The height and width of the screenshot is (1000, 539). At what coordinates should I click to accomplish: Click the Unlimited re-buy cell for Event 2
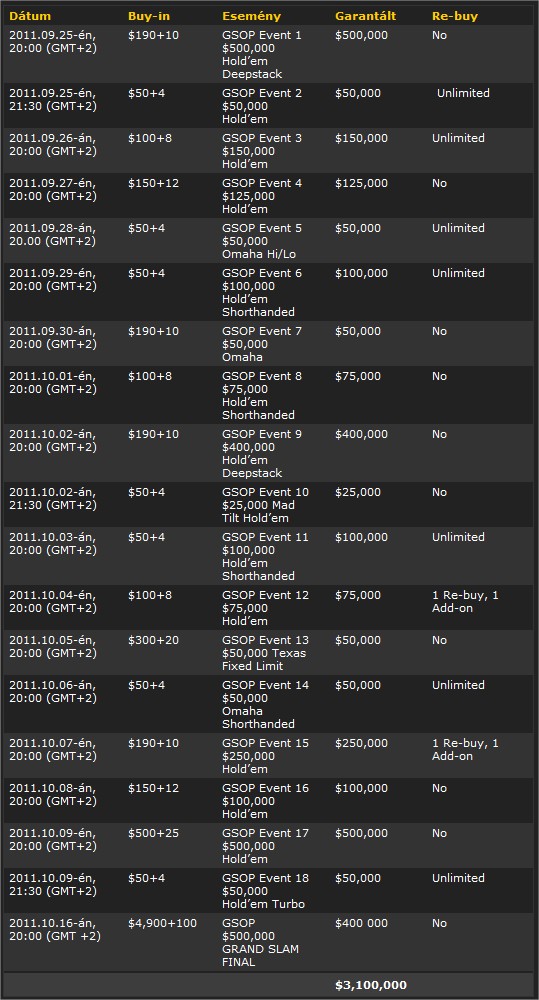[x=463, y=93]
